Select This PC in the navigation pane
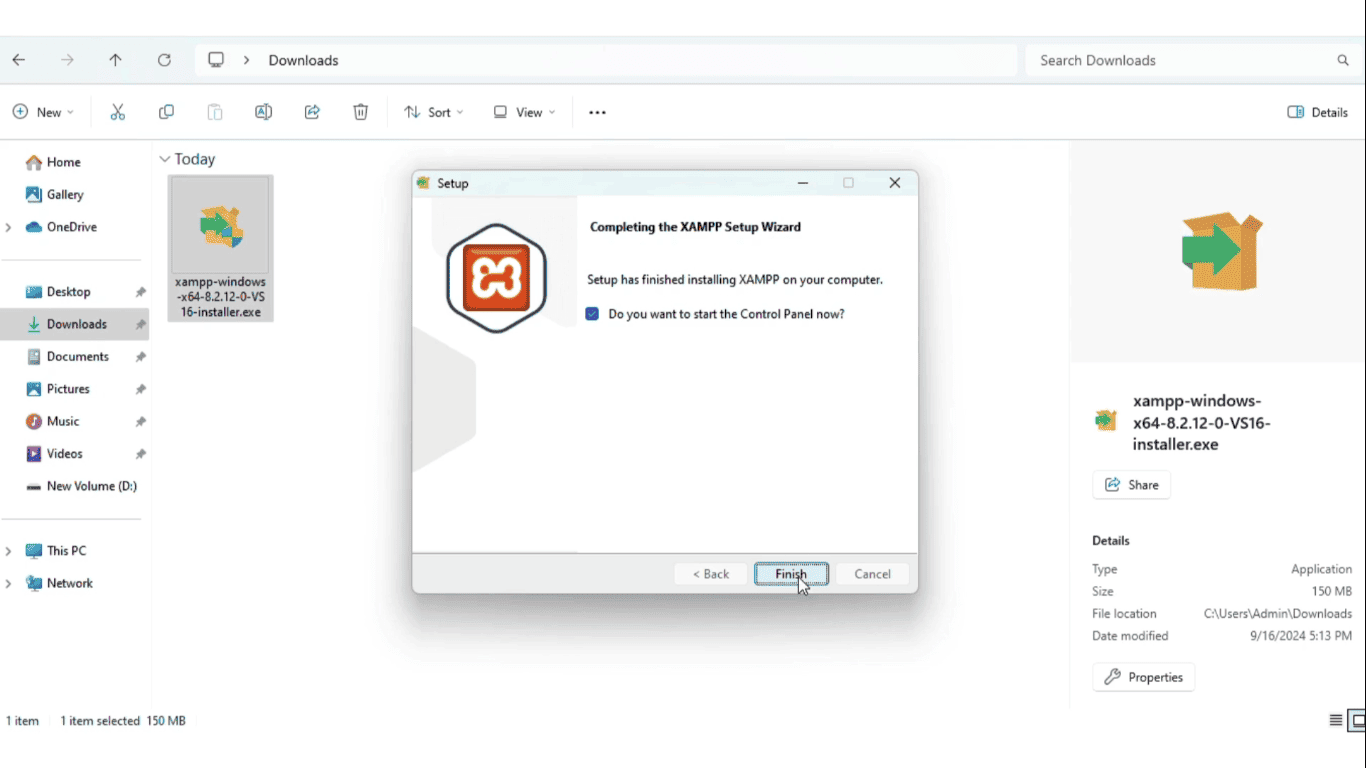Image resolution: width=1366 pixels, height=768 pixels. (66, 551)
